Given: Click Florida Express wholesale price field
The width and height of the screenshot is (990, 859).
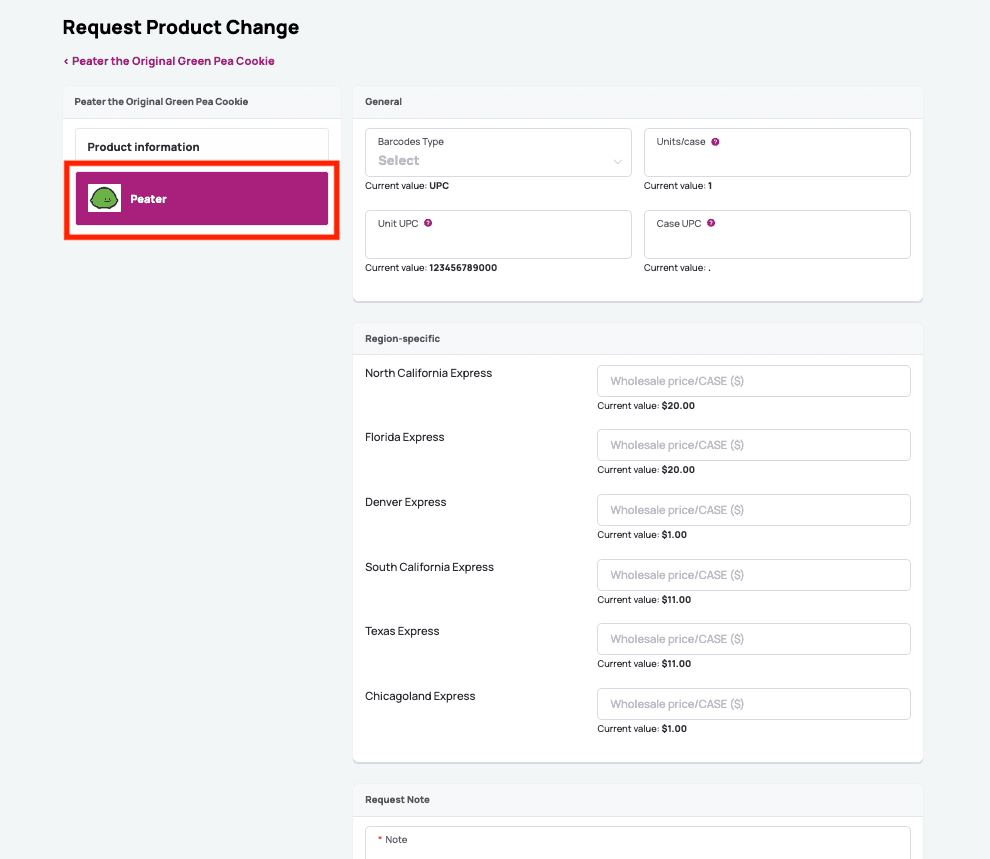Looking at the screenshot, I should [x=753, y=445].
